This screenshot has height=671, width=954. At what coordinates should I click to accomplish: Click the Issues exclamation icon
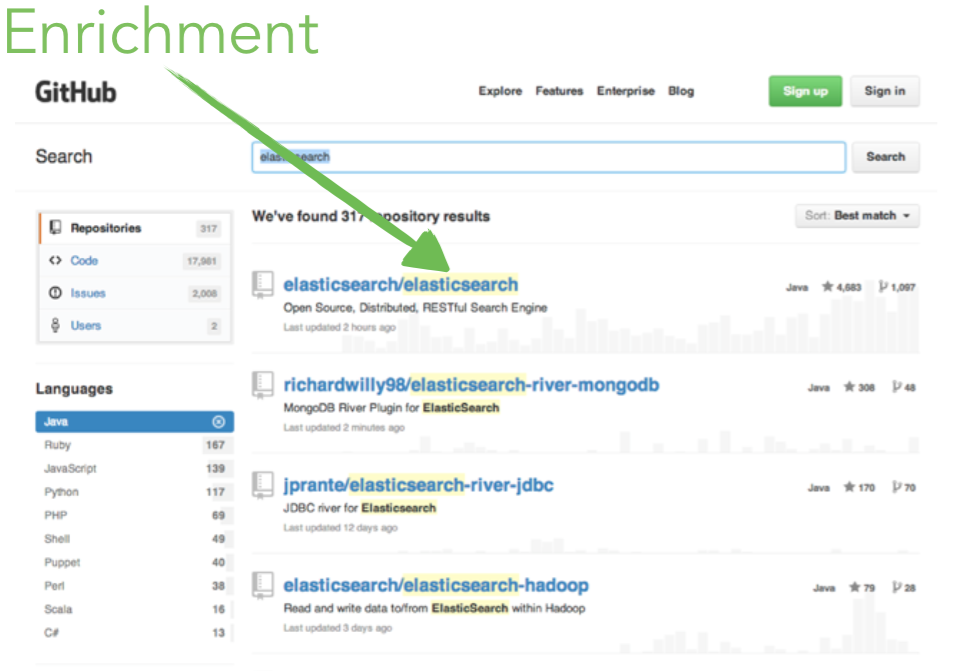(x=55, y=293)
